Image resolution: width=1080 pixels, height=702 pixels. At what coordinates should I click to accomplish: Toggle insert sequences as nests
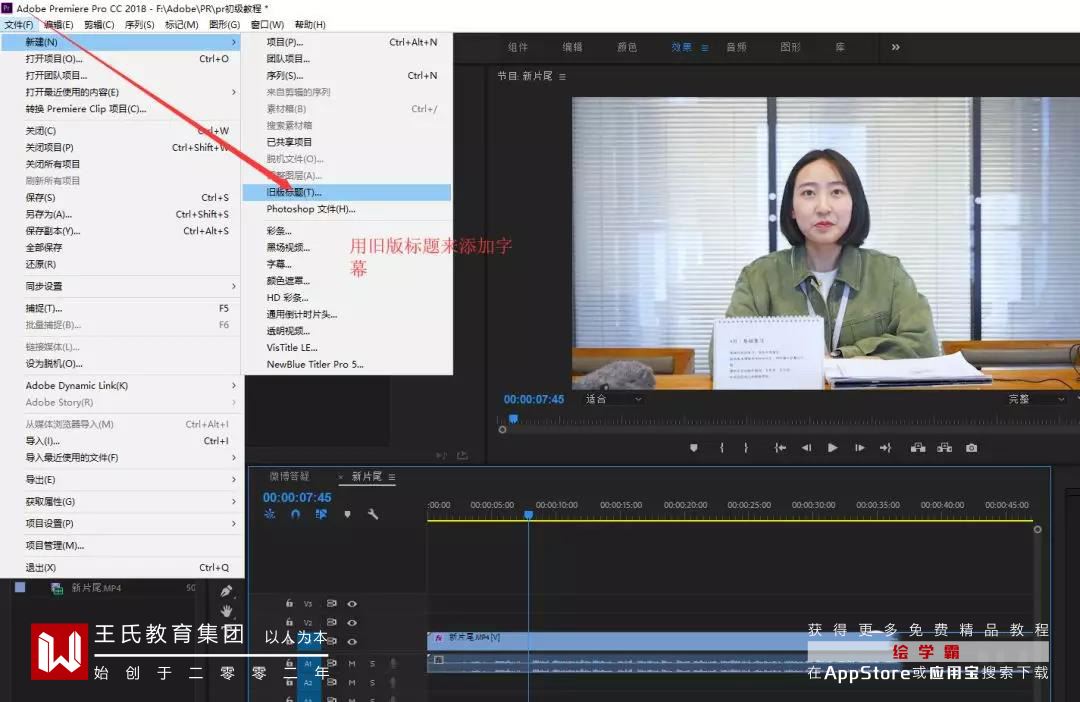[269, 514]
